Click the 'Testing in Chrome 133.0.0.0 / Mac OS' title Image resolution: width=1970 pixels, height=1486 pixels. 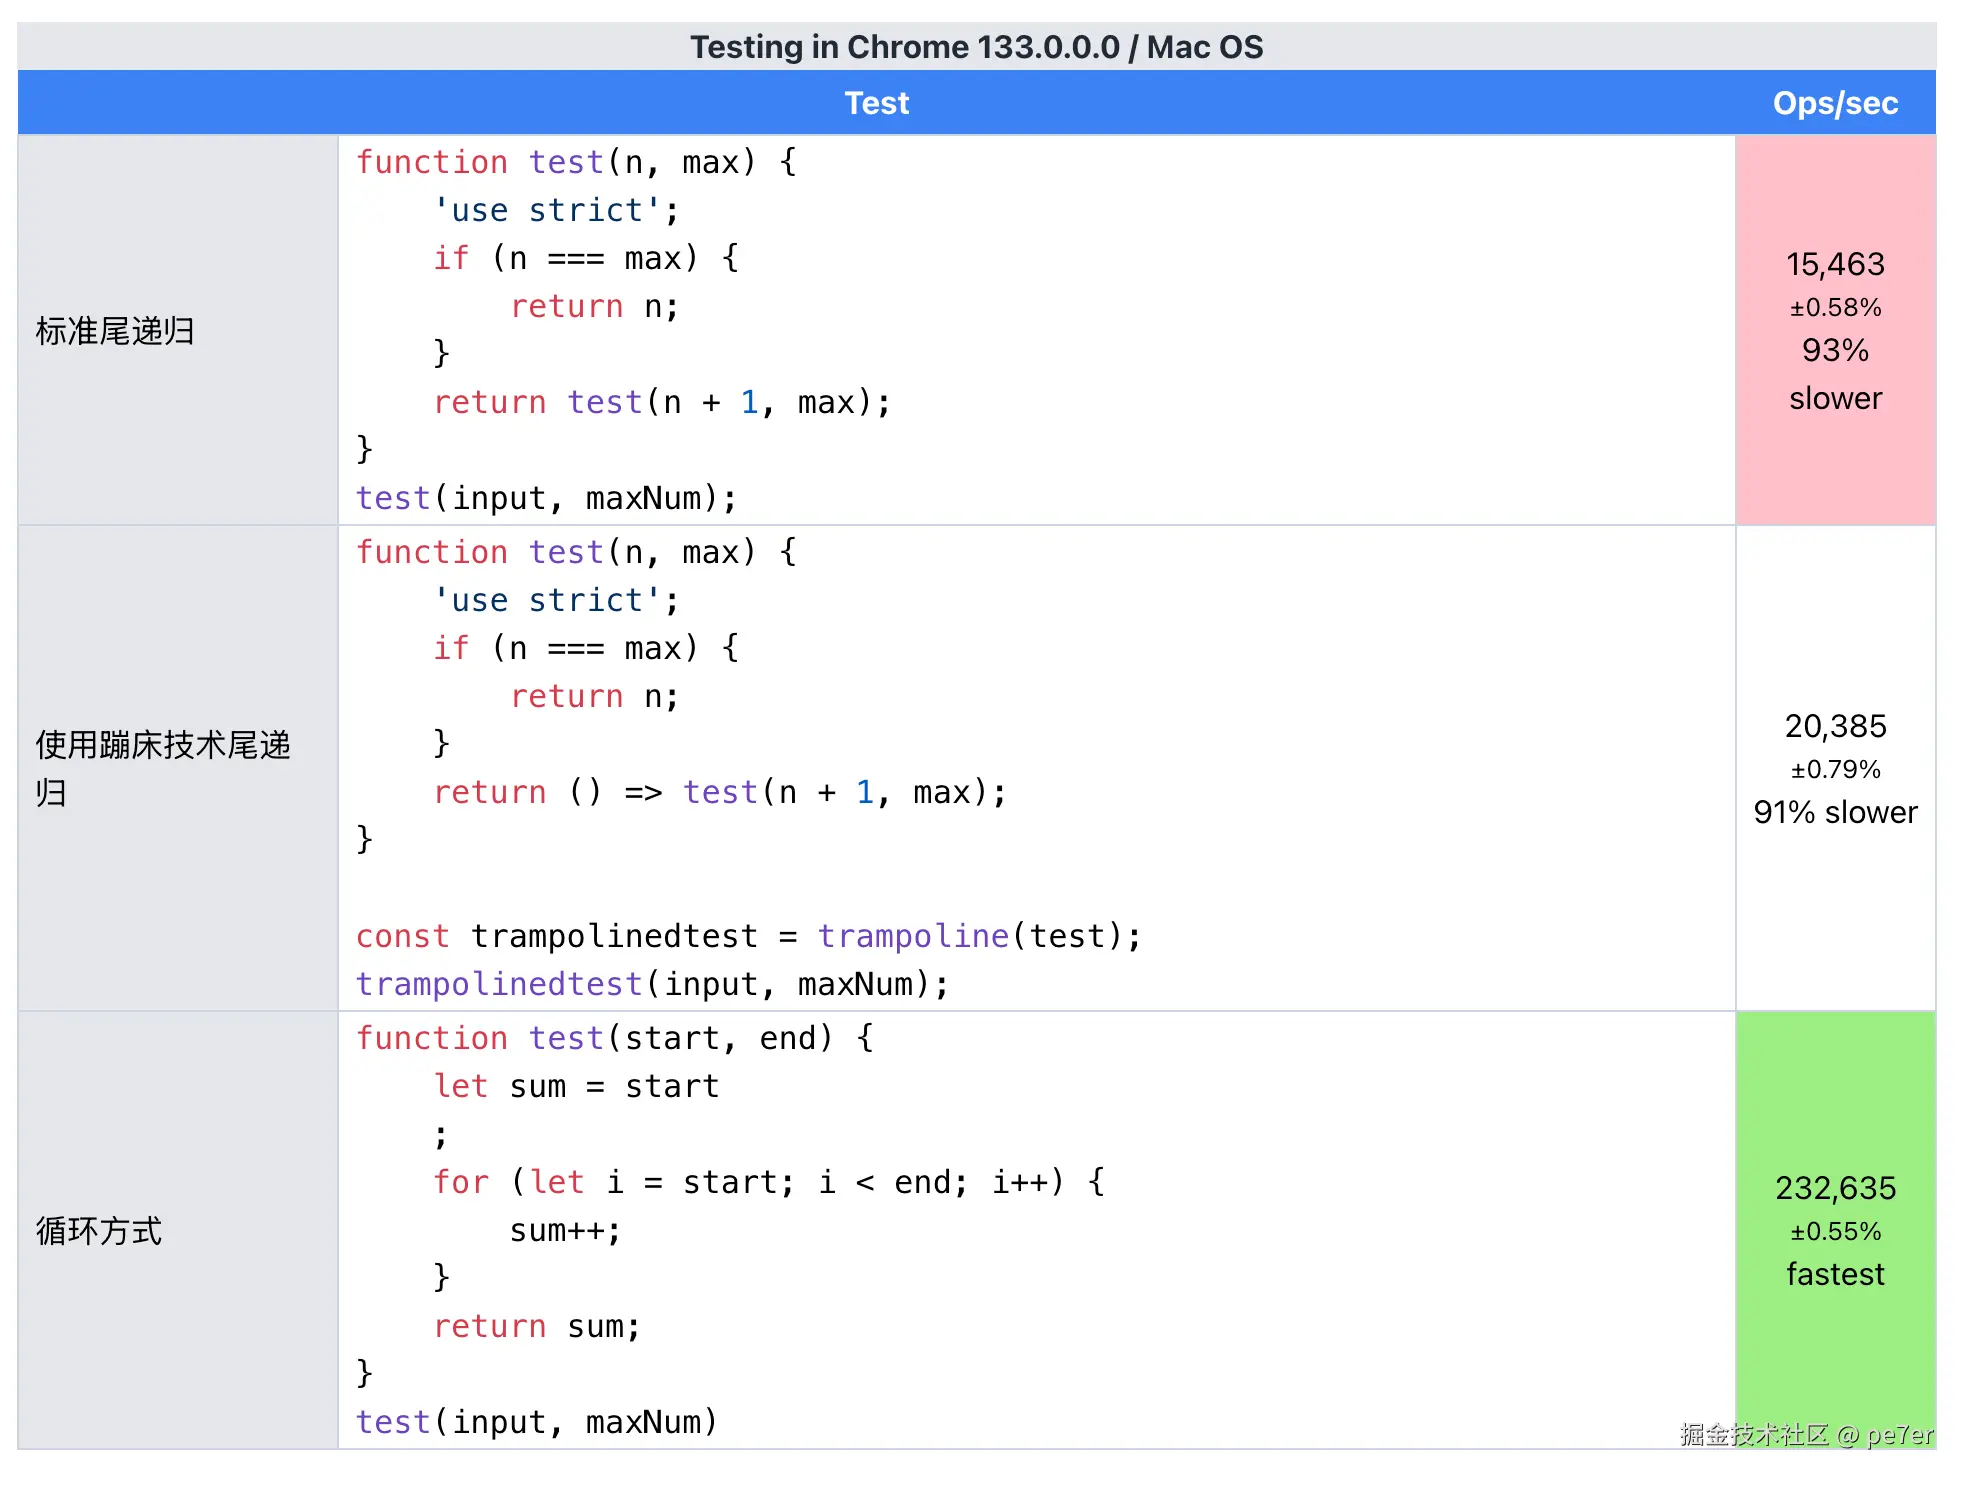(x=976, y=47)
